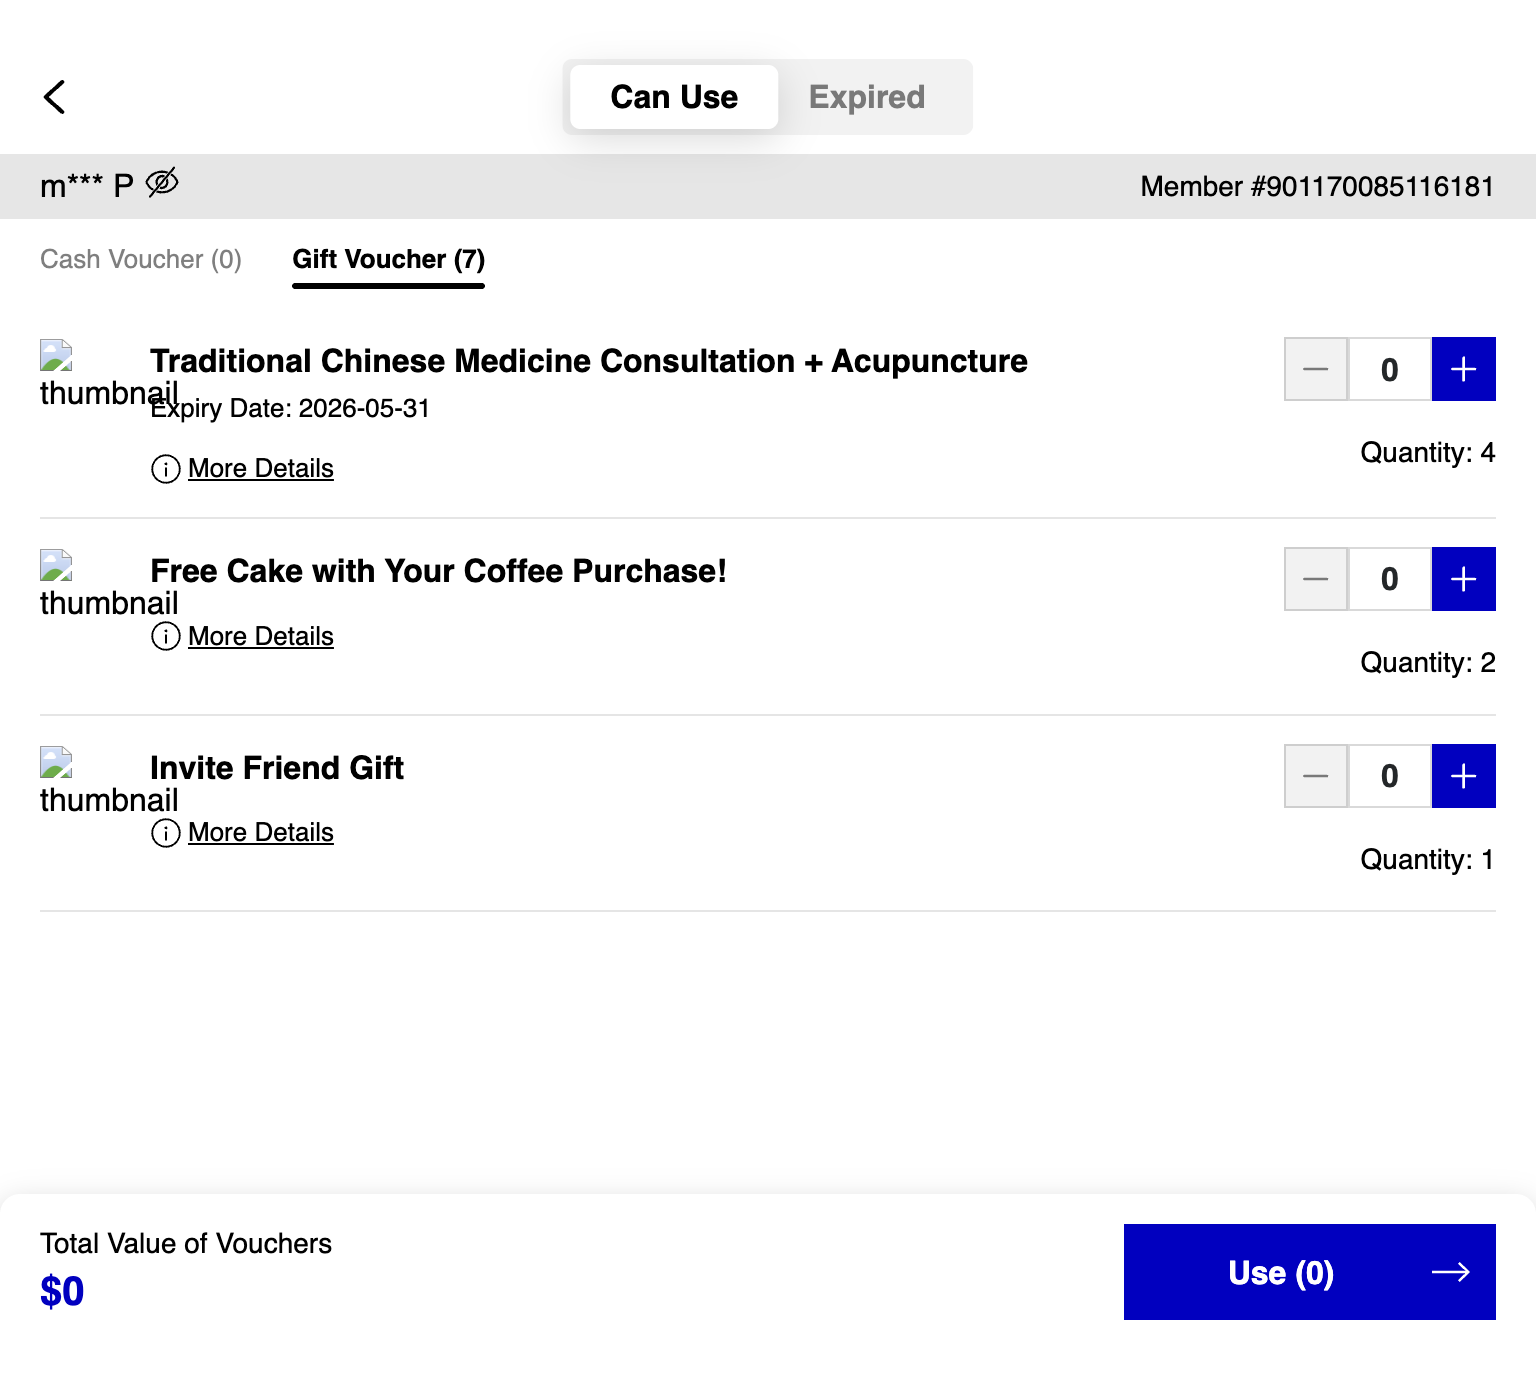This screenshot has height=1380, width=1536.
Task: Switch to the Can Use segment
Action: (674, 97)
